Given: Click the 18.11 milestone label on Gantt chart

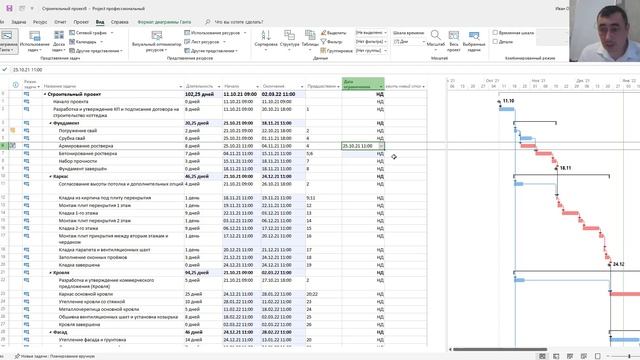Looking at the screenshot, I should 565,168.
